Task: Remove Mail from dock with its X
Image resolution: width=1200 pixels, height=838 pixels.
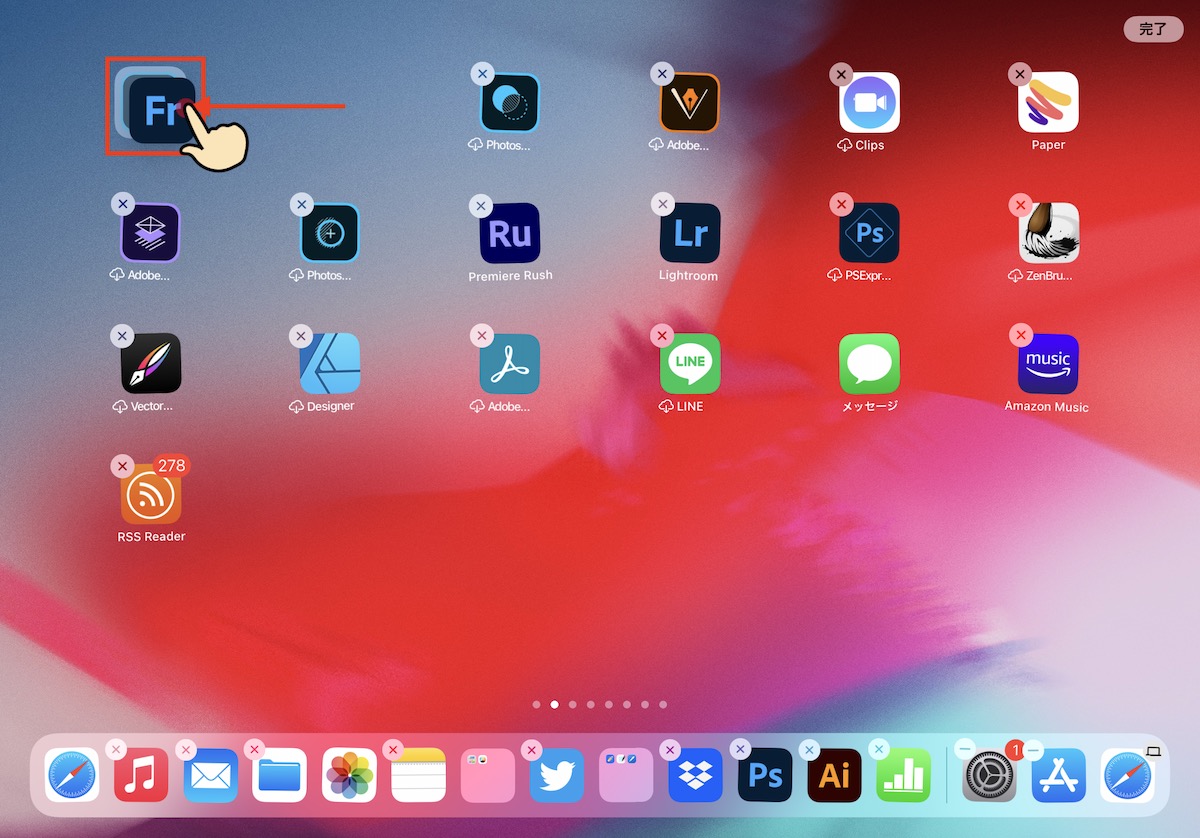Action: click(x=185, y=750)
